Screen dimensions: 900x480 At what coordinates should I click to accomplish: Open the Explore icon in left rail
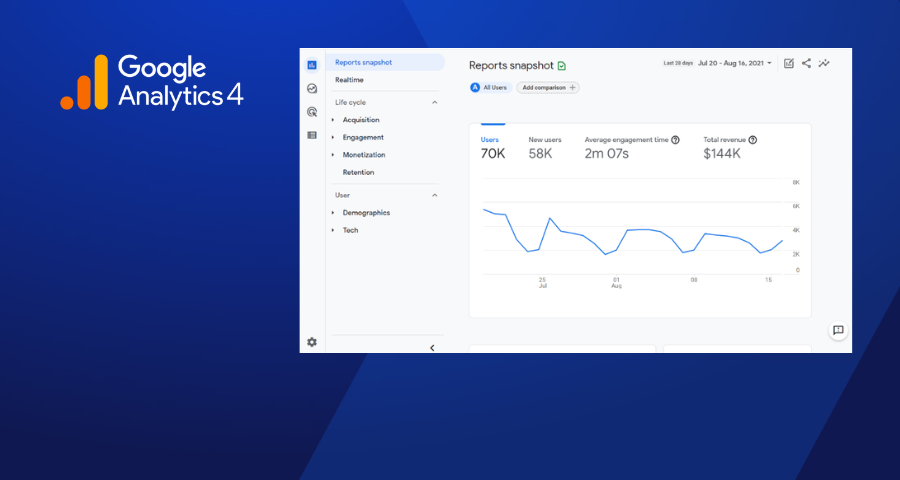(x=312, y=88)
